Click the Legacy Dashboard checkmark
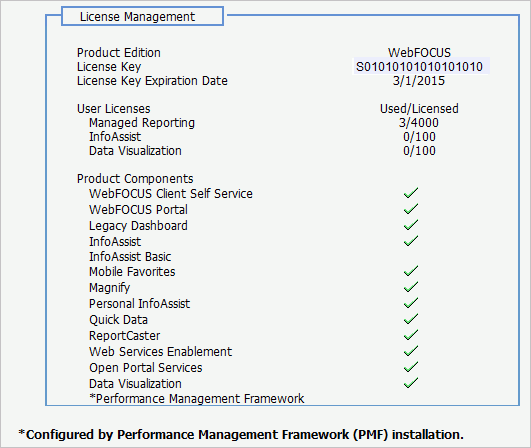531x448 pixels. 411,225
